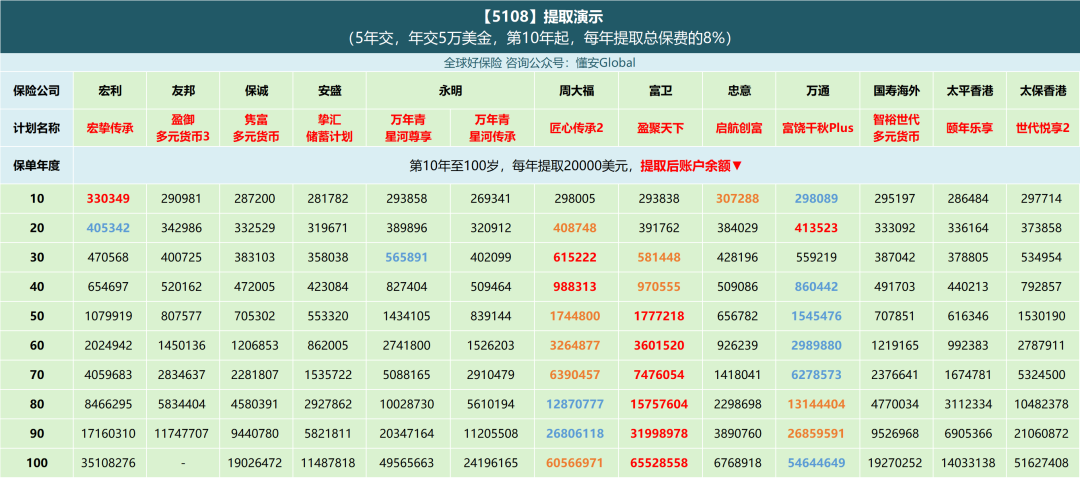
Task: Click the orange value 307288
Action: [x=738, y=199]
